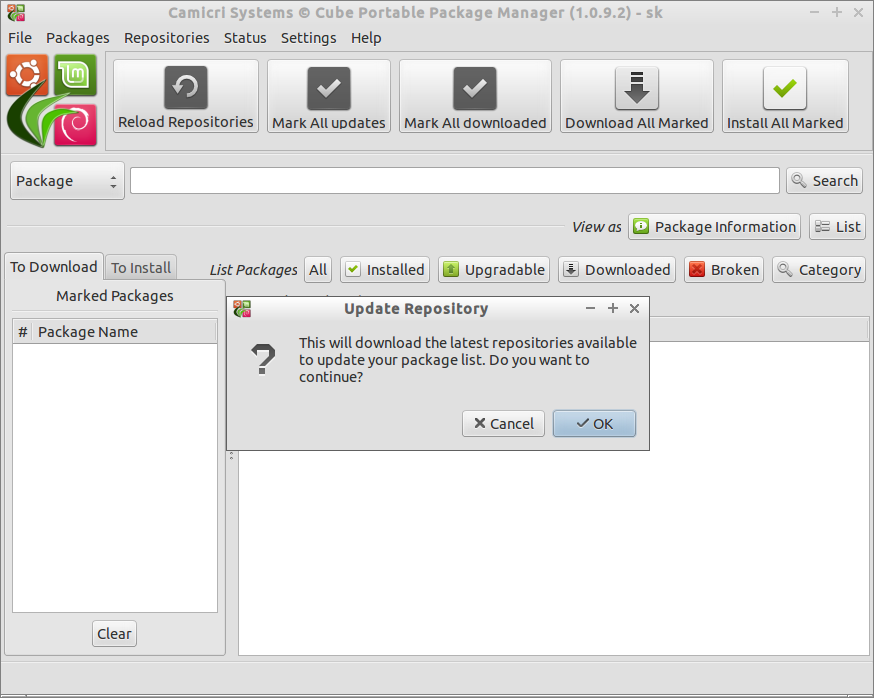
Task: Open the Category package filter
Action: tap(818, 269)
